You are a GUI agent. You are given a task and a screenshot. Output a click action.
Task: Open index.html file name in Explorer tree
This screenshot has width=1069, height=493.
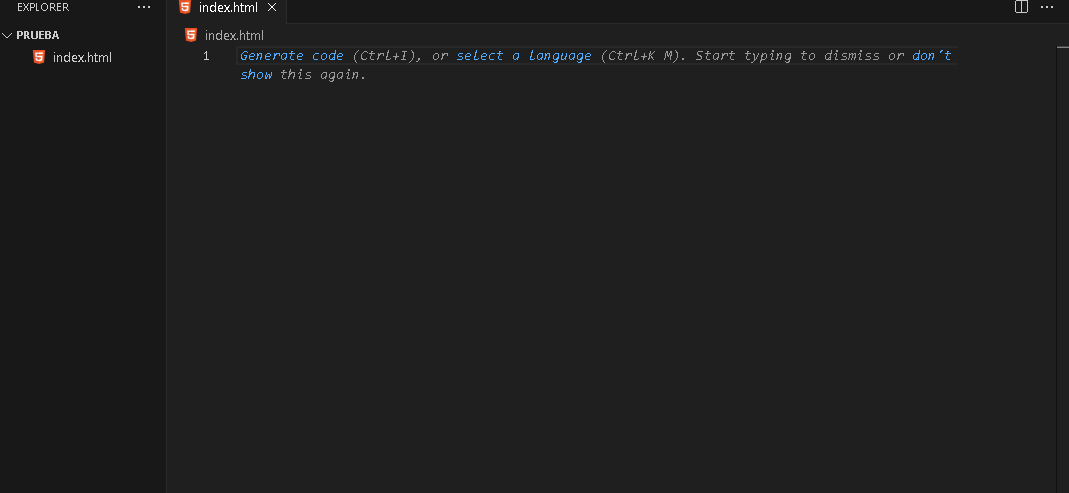[82, 57]
